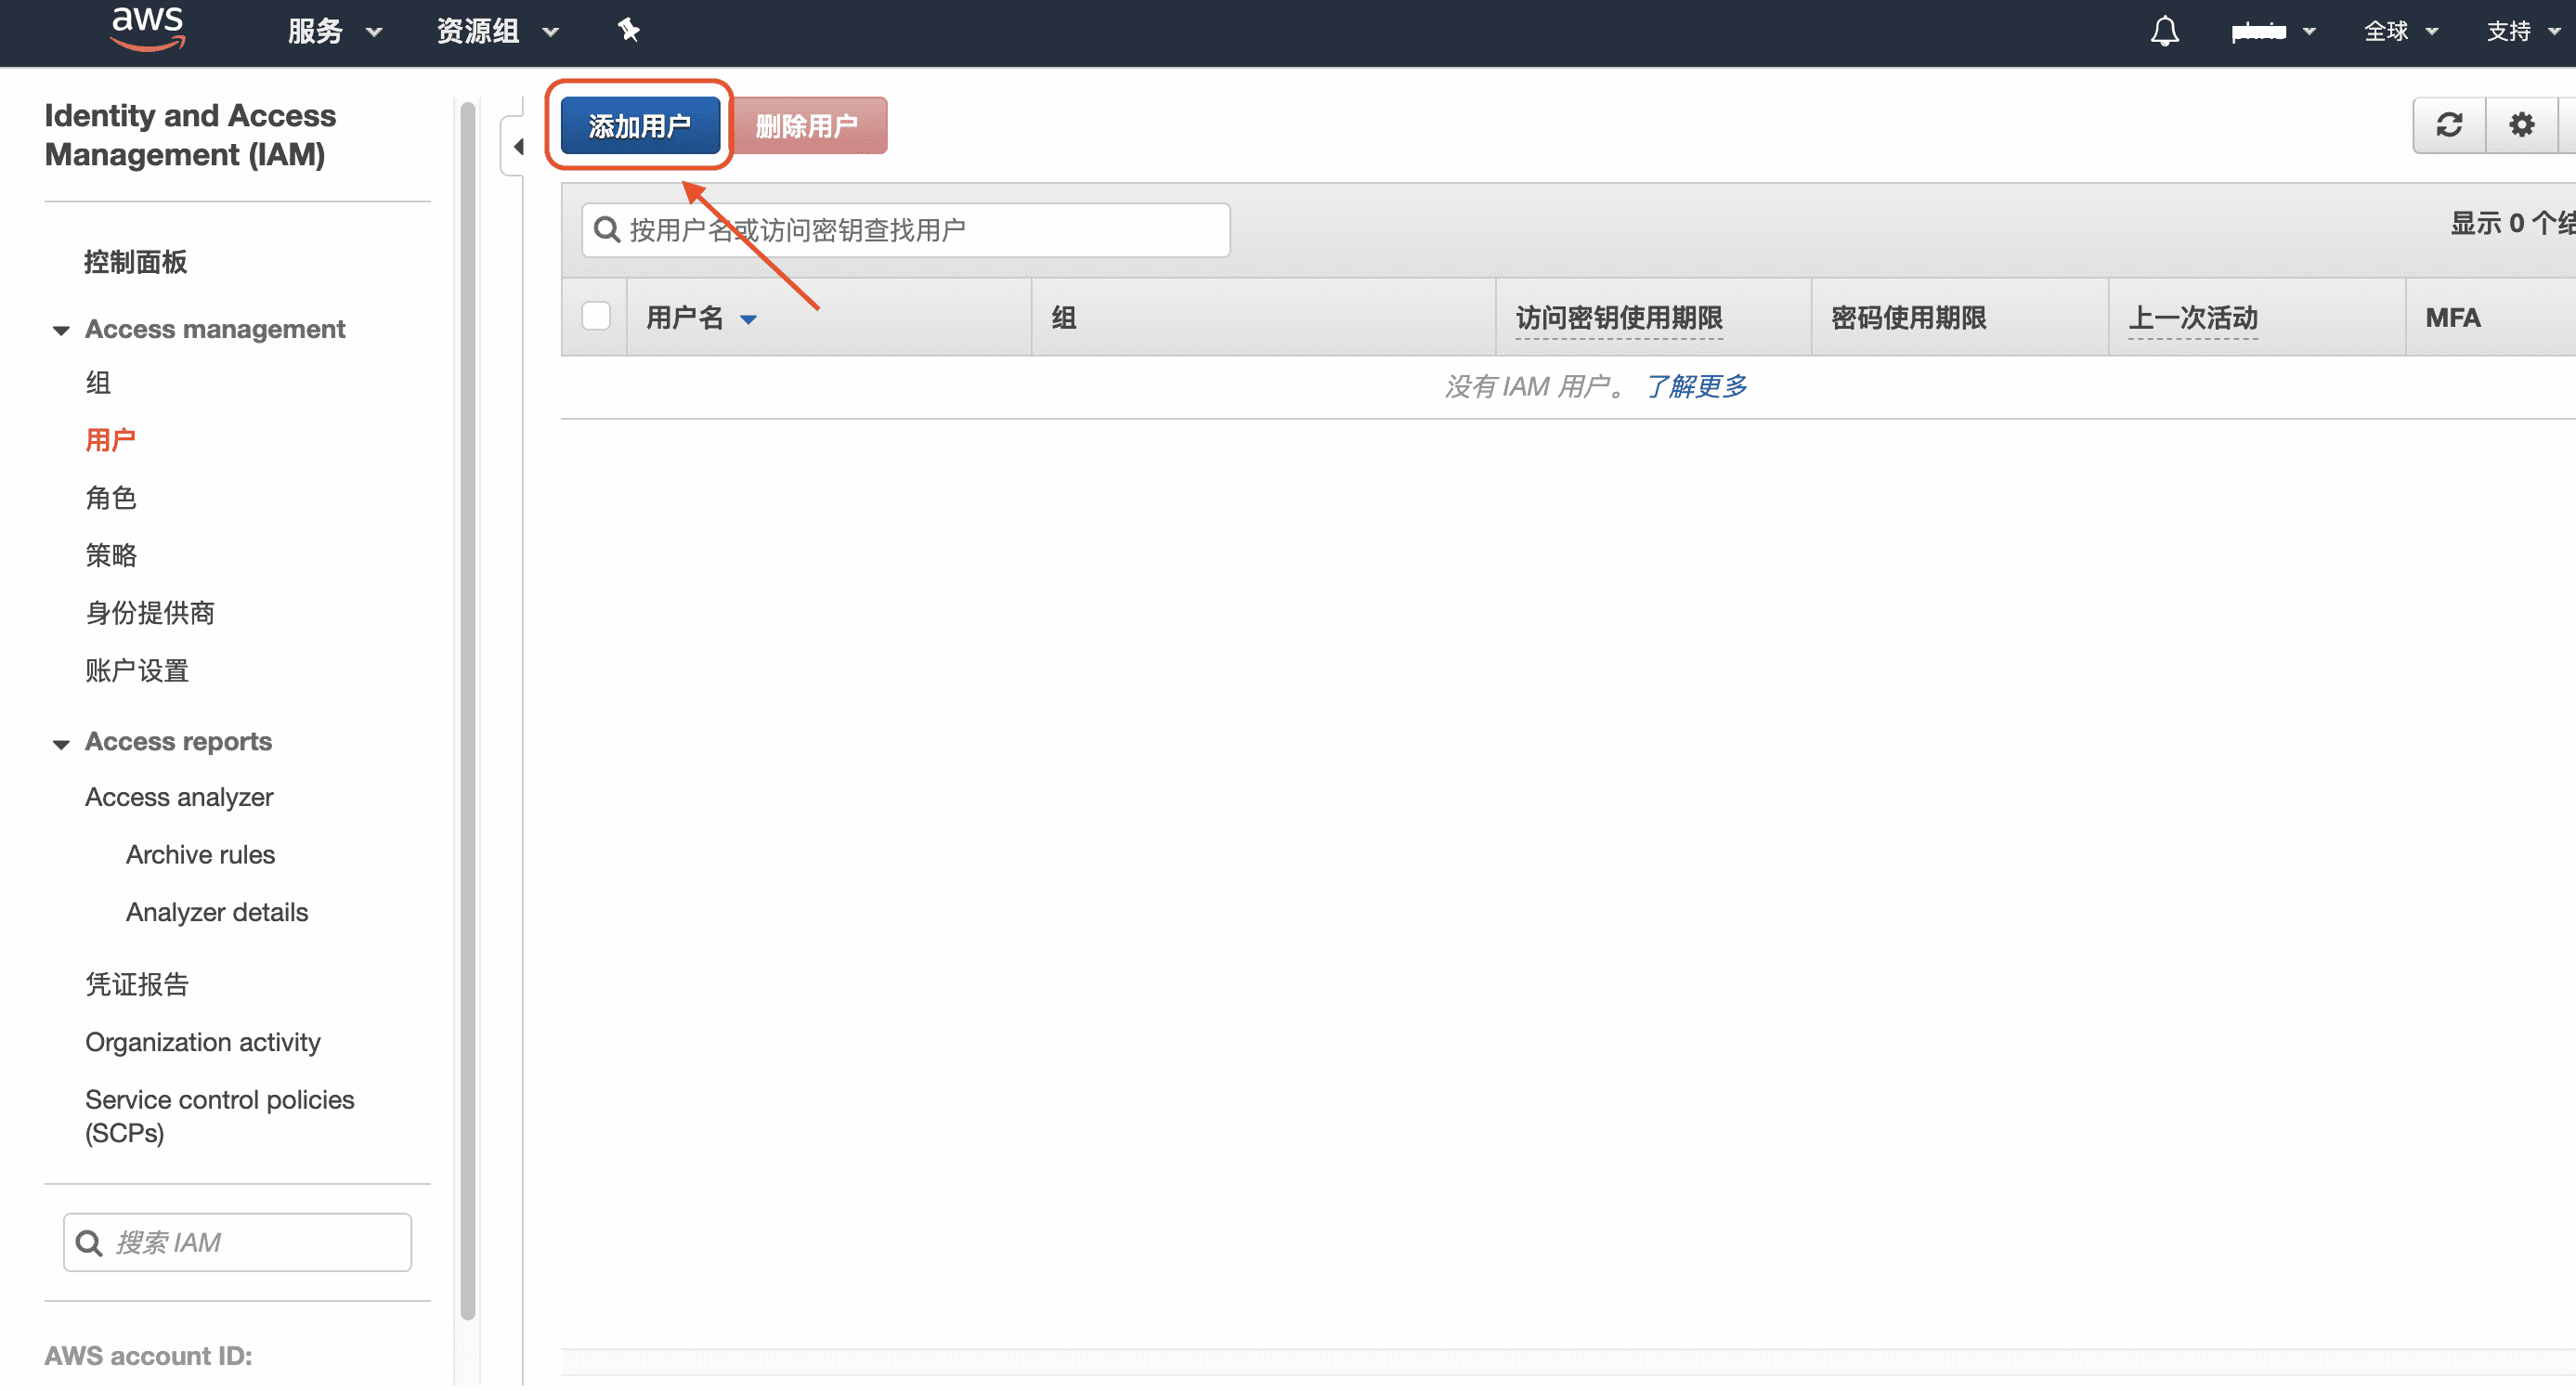Click the 添加用户 button
2576x1391 pixels.
tap(639, 126)
